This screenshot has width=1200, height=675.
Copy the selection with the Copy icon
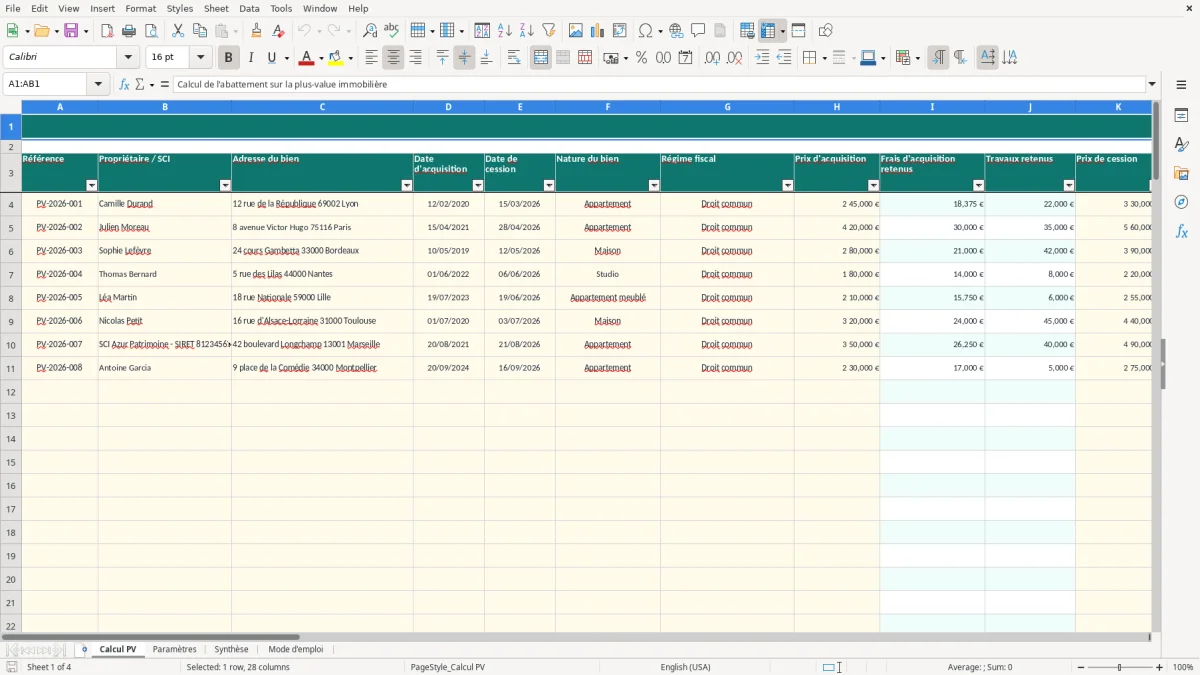(x=199, y=31)
